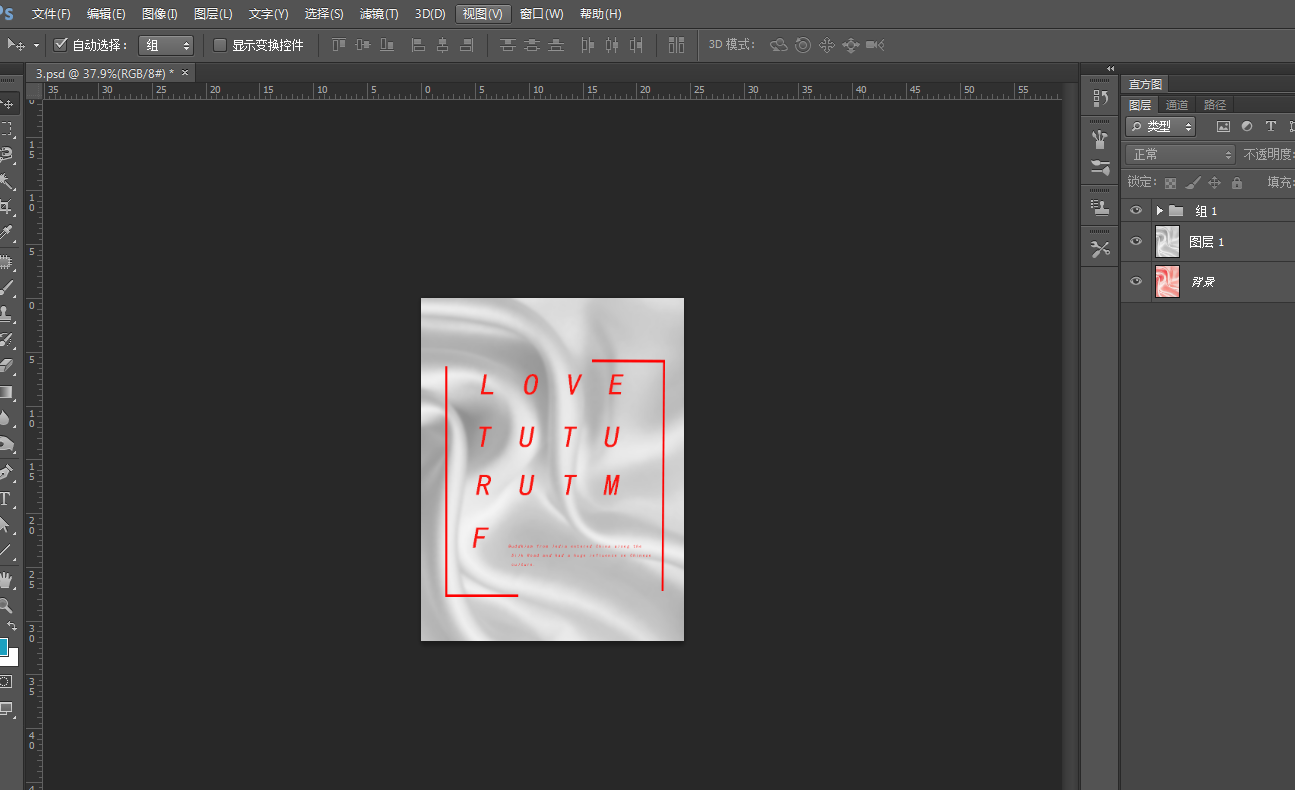
Task: Select the Crop tool
Action: 7,207
